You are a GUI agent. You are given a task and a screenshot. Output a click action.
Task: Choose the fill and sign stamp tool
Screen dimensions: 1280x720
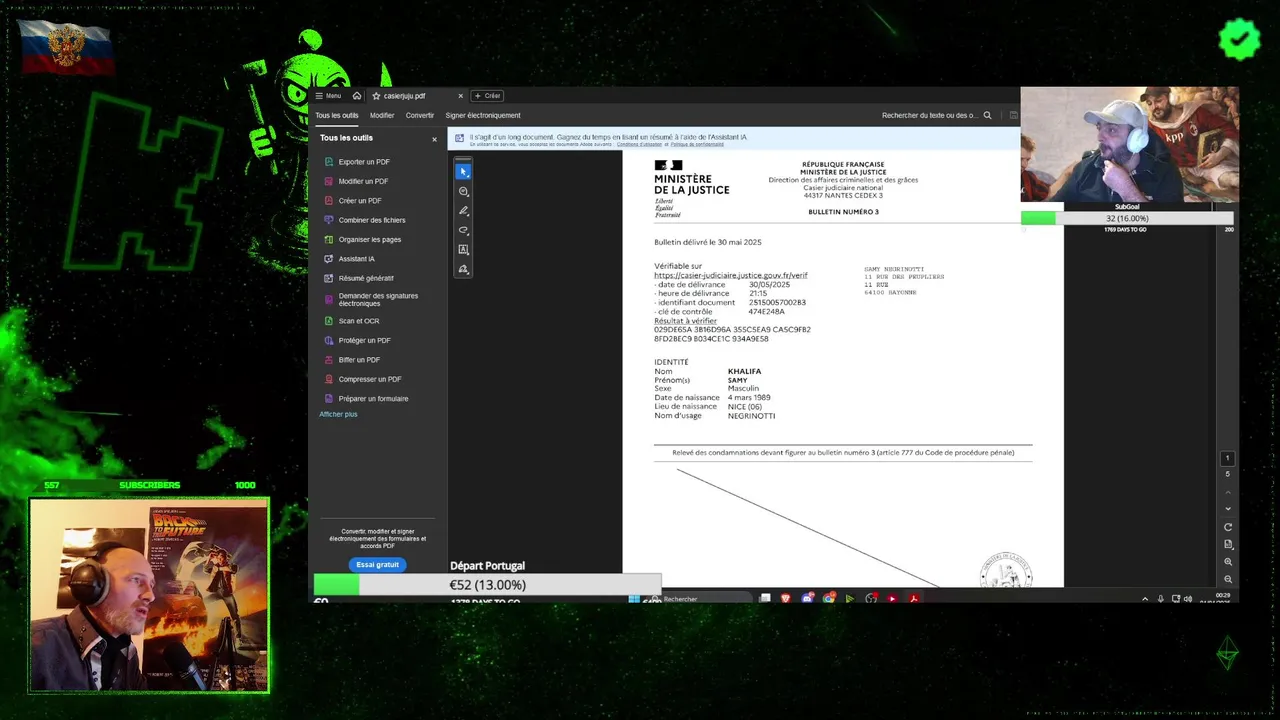(x=463, y=269)
